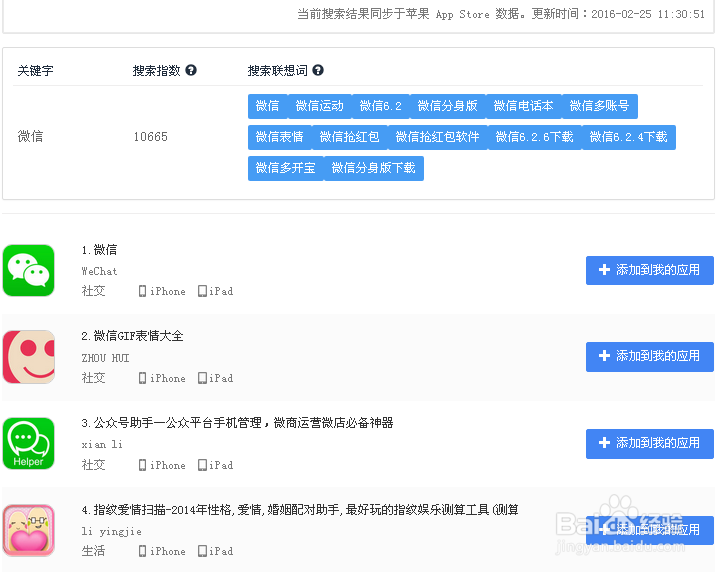
Task: Open the 指纹爱情扫描 heart app icon
Action: [29, 530]
